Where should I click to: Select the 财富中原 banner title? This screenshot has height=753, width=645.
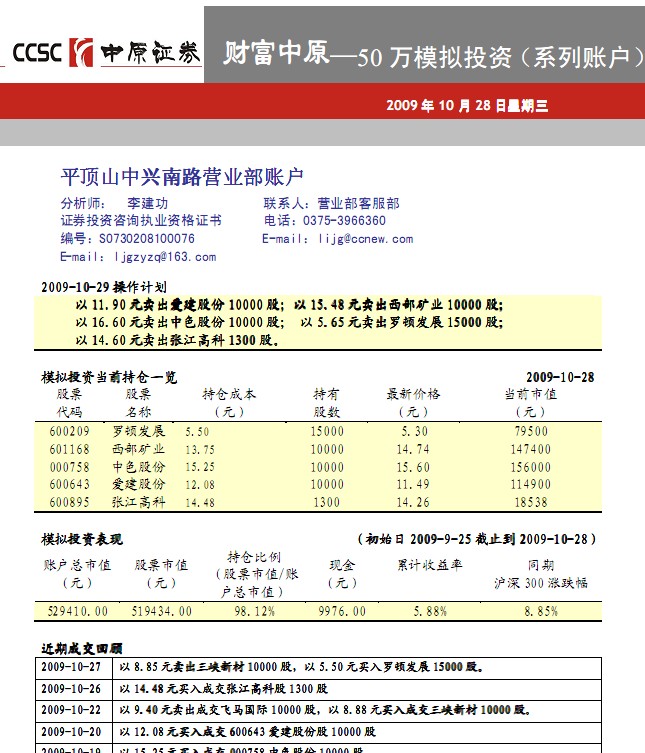point(276,53)
